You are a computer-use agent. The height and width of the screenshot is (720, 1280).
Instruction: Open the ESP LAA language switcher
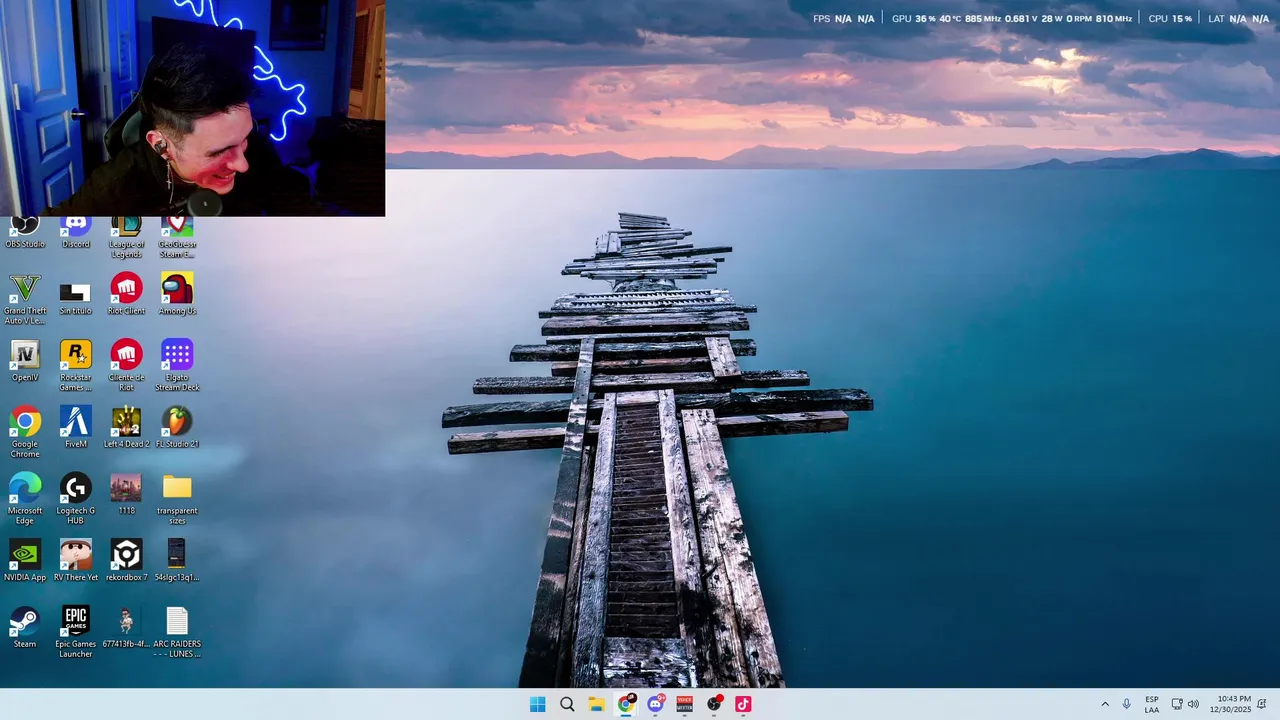coord(1152,704)
